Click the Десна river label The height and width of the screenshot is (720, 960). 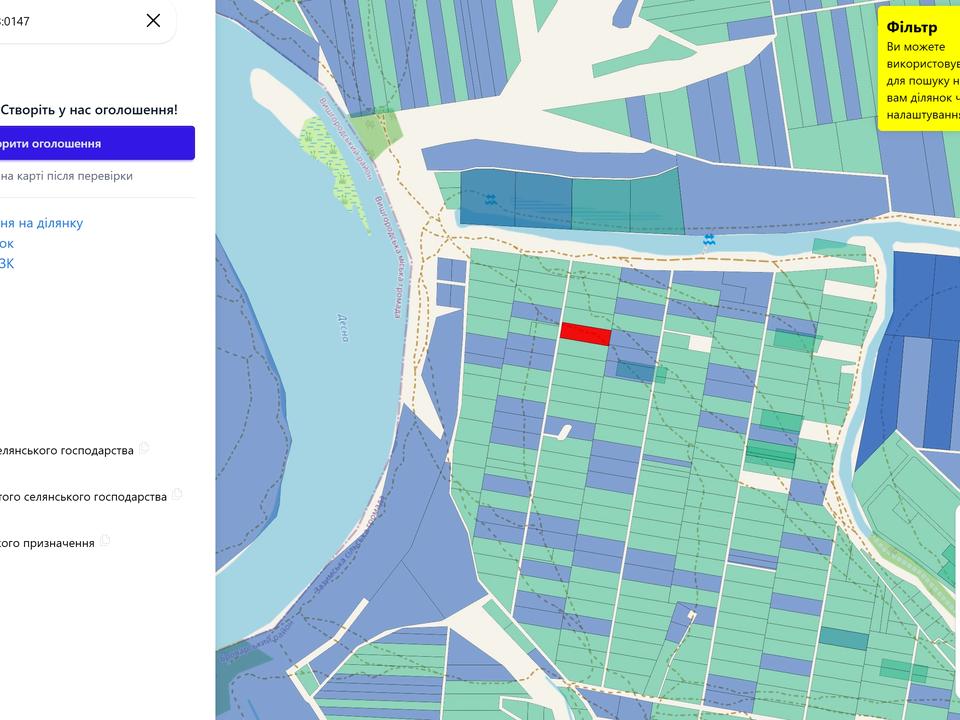point(343,328)
